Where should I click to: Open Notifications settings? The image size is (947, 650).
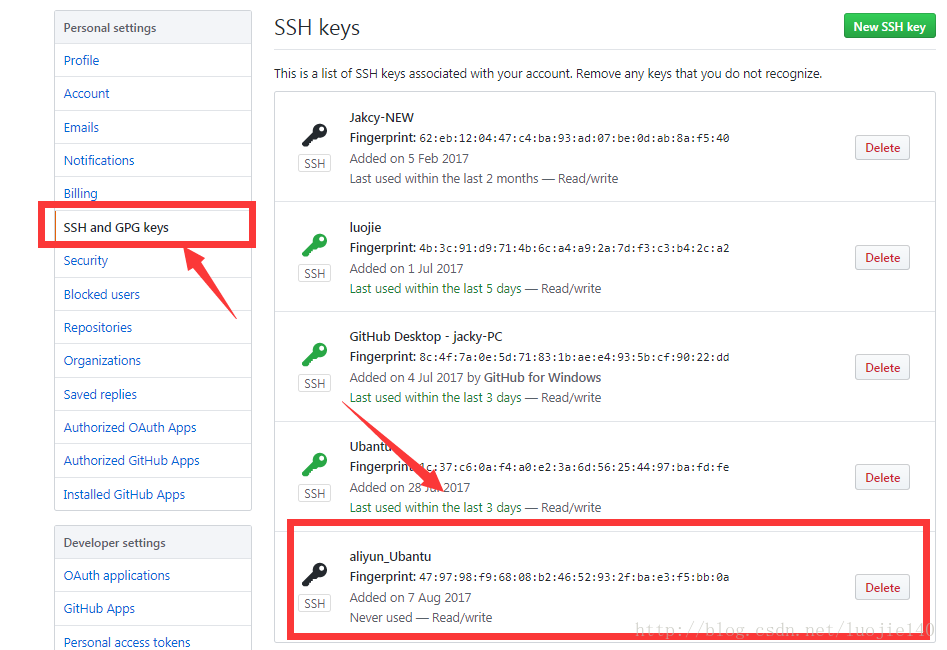99,161
